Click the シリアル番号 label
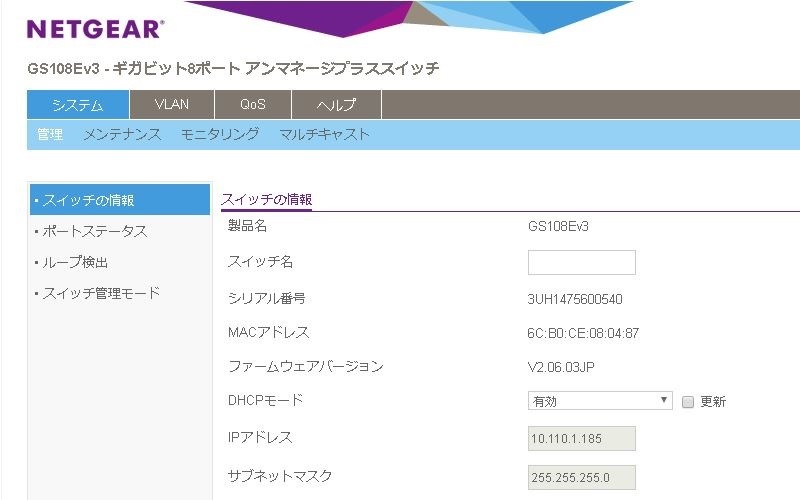The height and width of the screenshot is (500, 800). pyautogui.click(x=267, y=298)
